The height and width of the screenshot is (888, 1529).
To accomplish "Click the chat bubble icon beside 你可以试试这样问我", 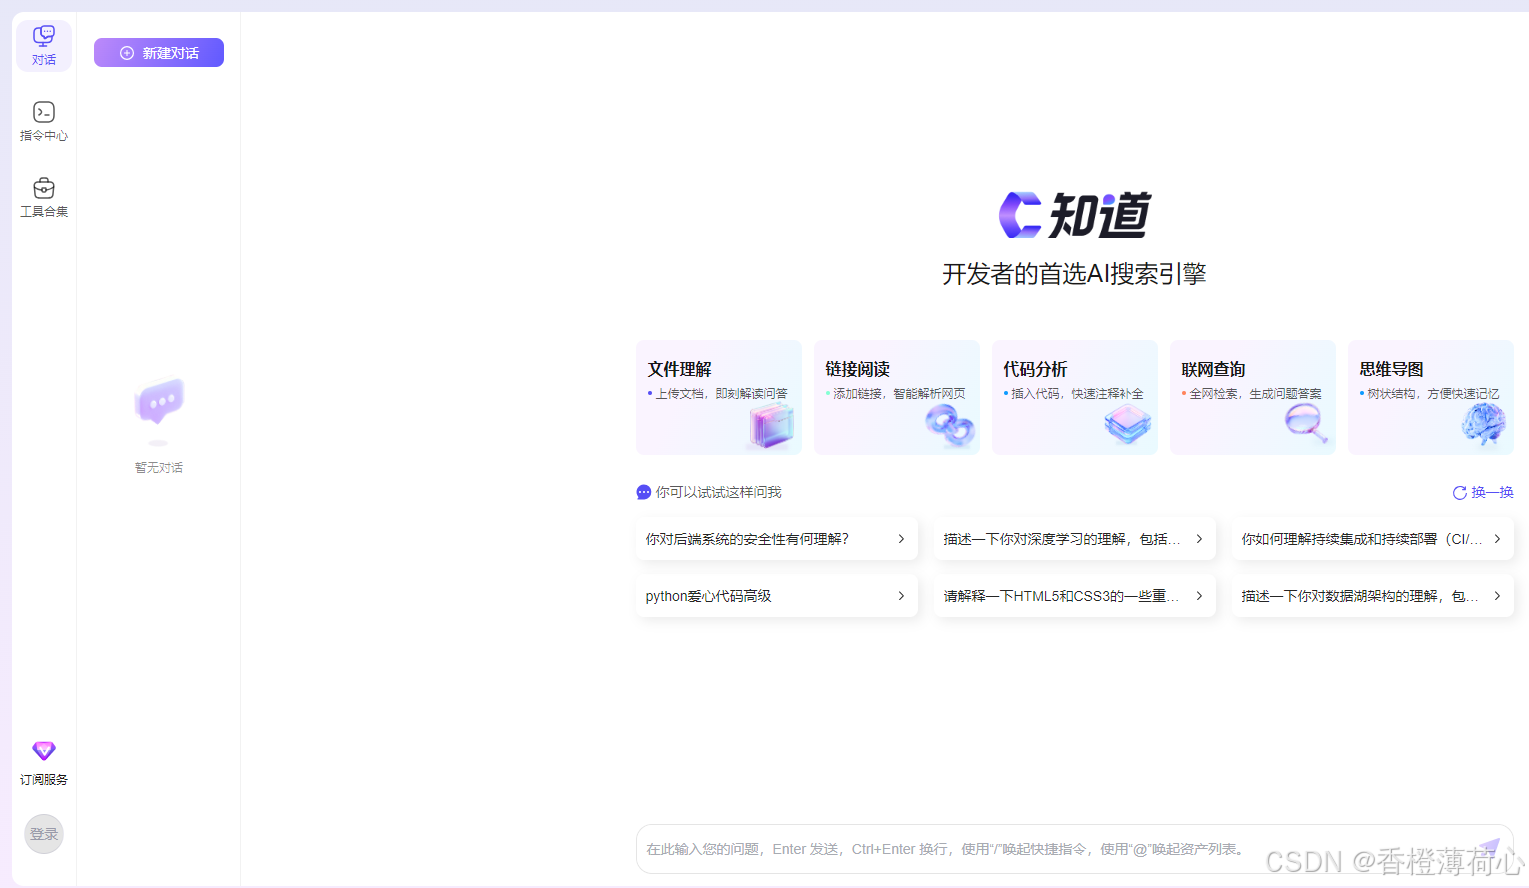I will pyautogui.click(x=644, y=492).
